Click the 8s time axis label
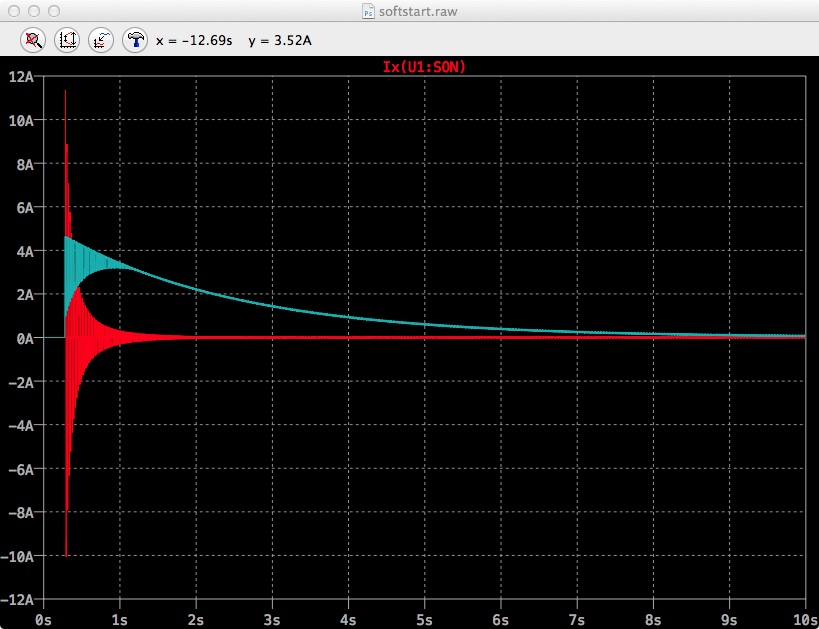The width and height of the screenshot is (819, 629). pos(653,620)
